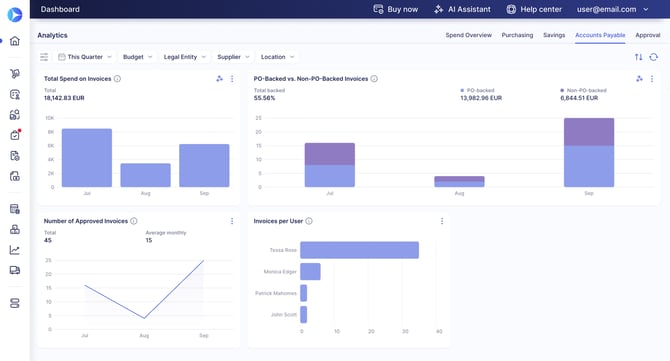Refresh the analytics dashboard
Viewport: 670px width, 361px height.
pos(653,57)
